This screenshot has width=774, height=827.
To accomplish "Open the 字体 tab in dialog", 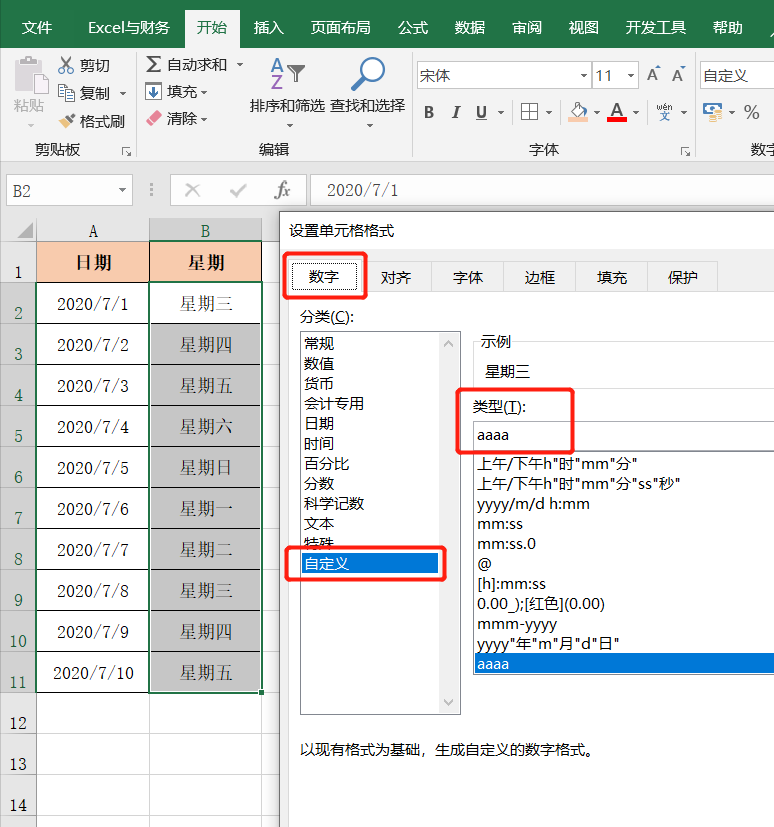I will pos(468,277).
